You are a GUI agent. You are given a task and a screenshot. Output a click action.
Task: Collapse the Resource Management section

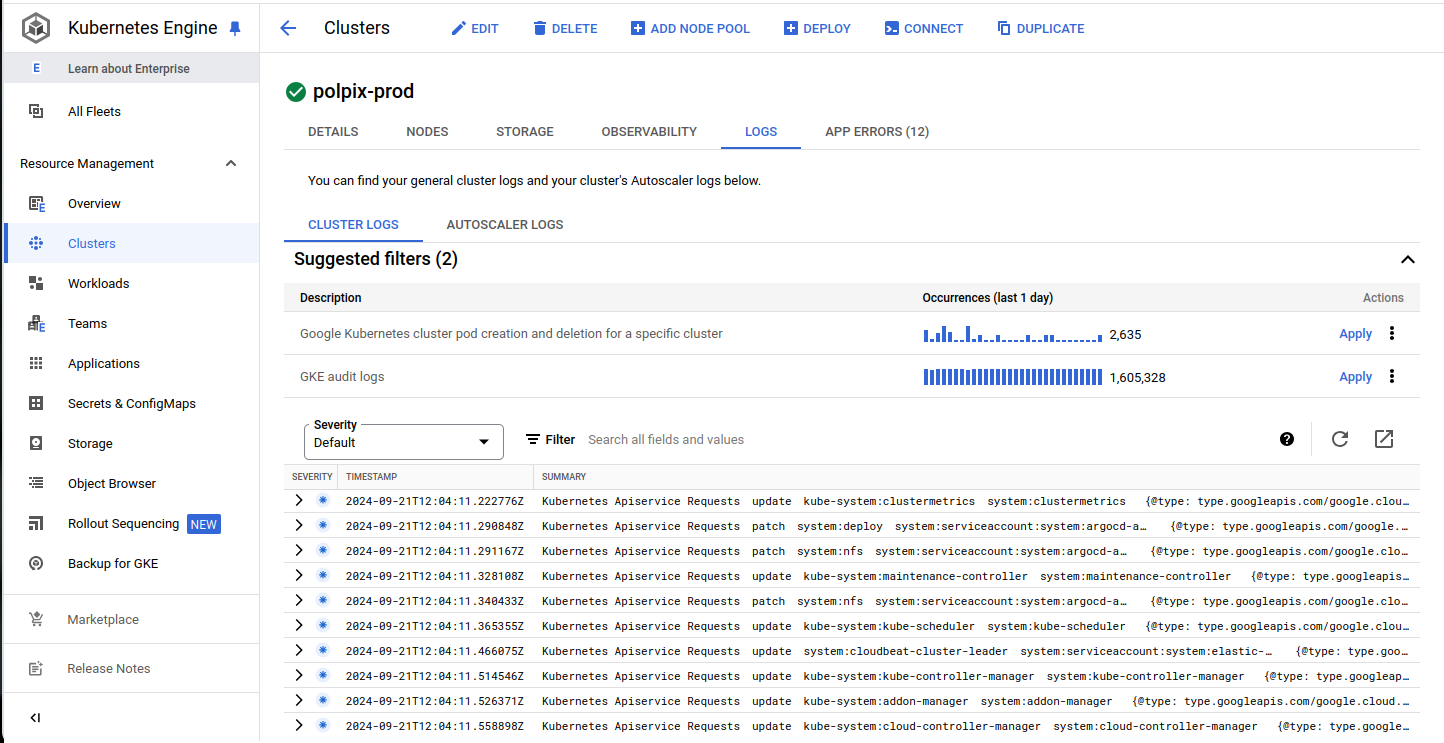[x=231, y=163]
